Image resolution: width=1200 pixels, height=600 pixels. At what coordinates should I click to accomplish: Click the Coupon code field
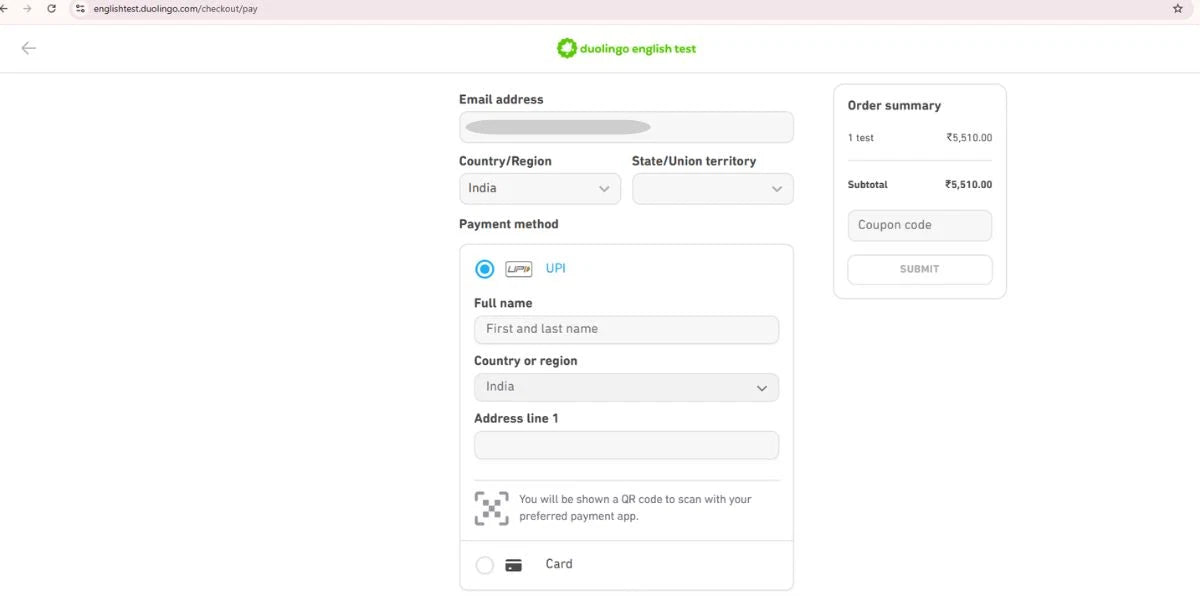pos(920,225)
